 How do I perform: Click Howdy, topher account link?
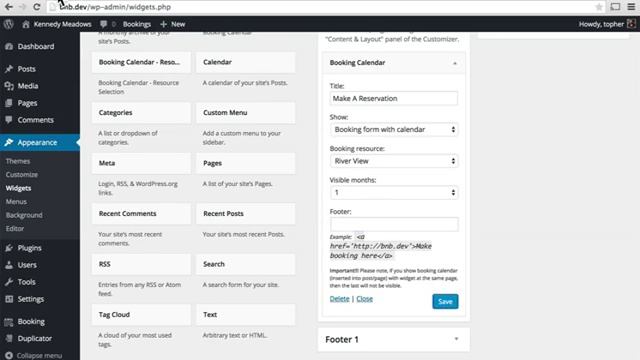(x=601, y=24)
